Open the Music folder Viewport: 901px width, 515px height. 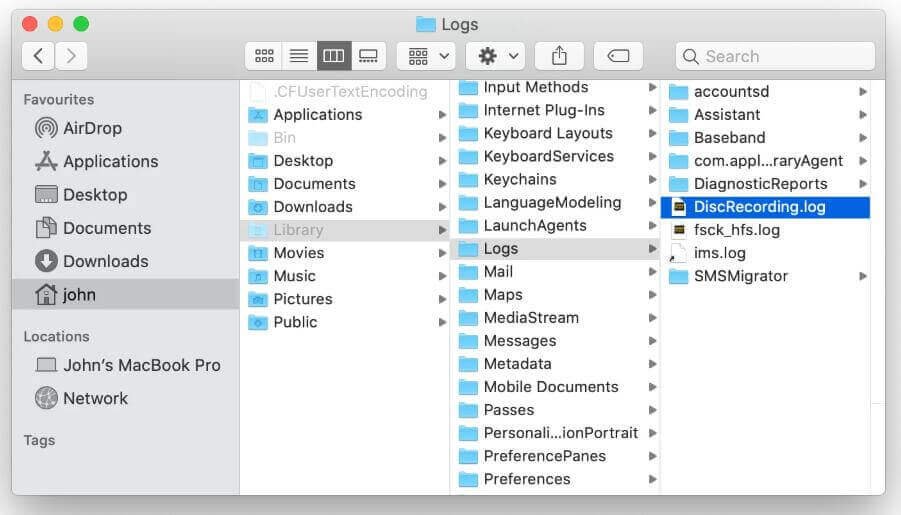click(345, 276)
